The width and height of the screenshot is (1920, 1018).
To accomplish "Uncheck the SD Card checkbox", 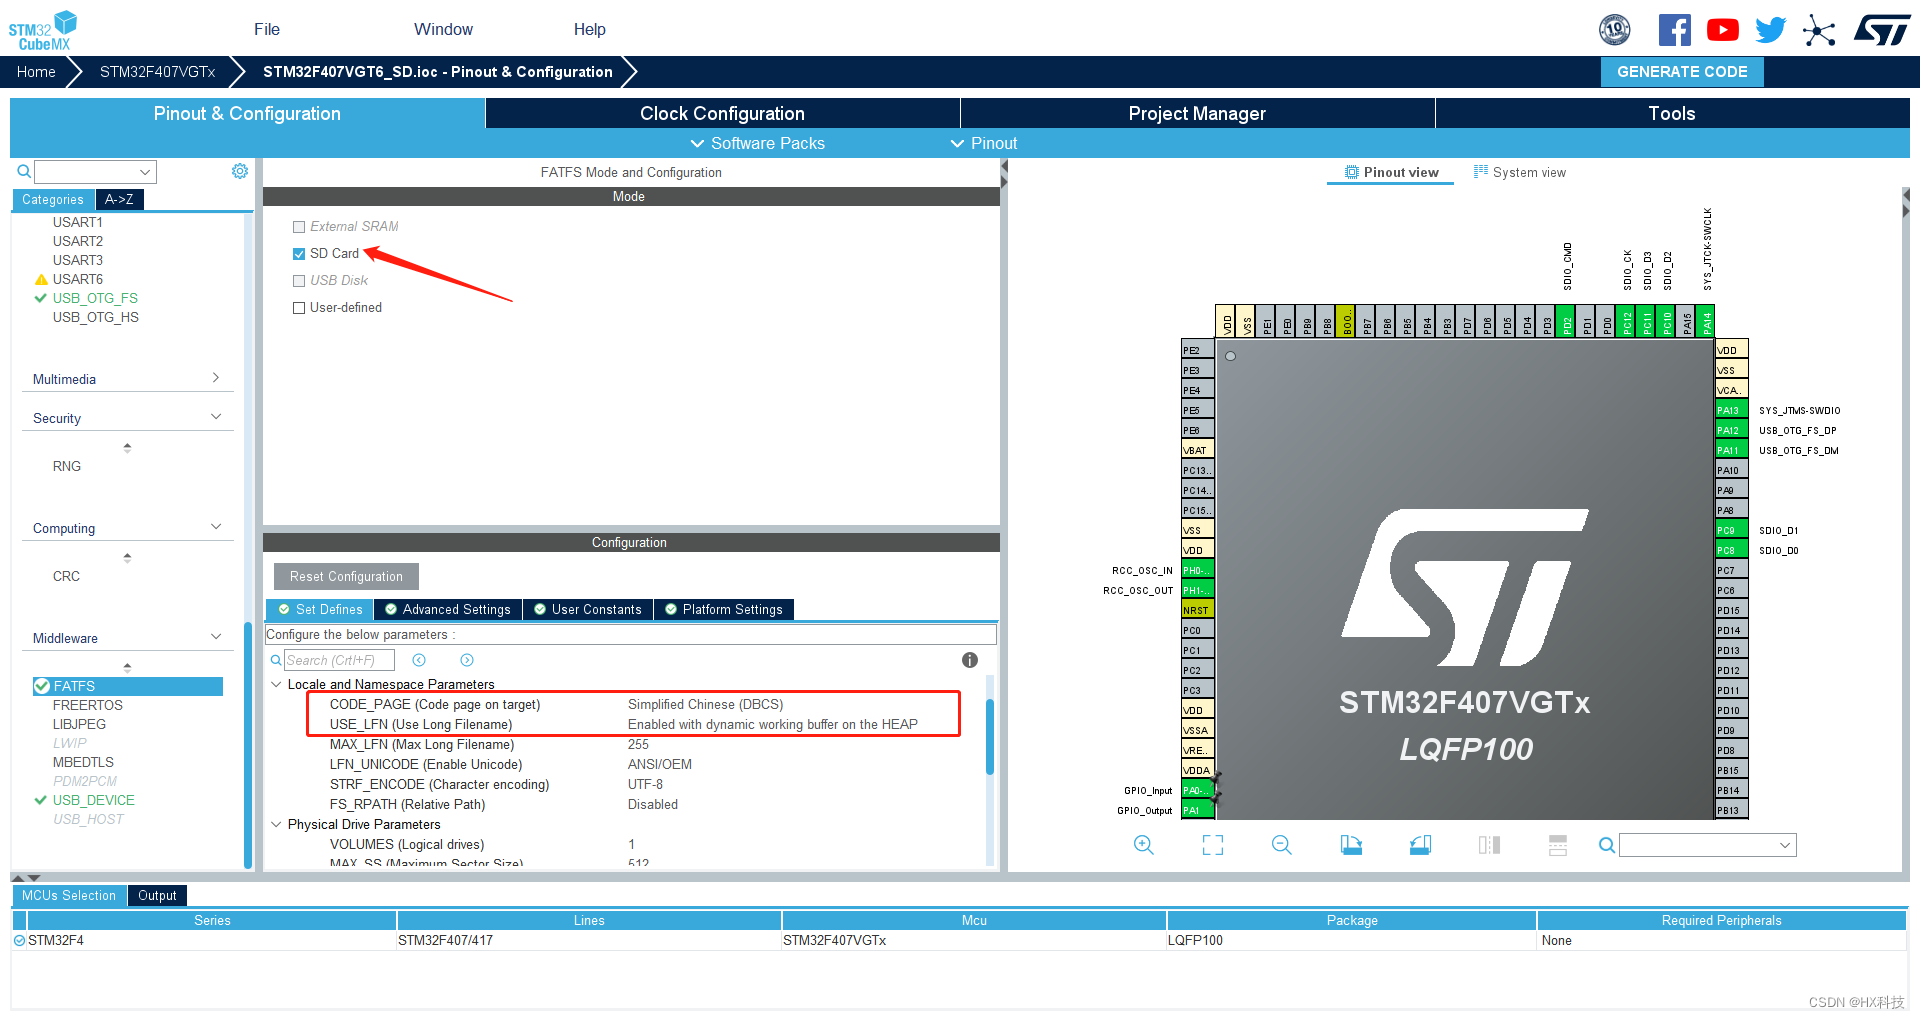I will (x=299, y=254).
